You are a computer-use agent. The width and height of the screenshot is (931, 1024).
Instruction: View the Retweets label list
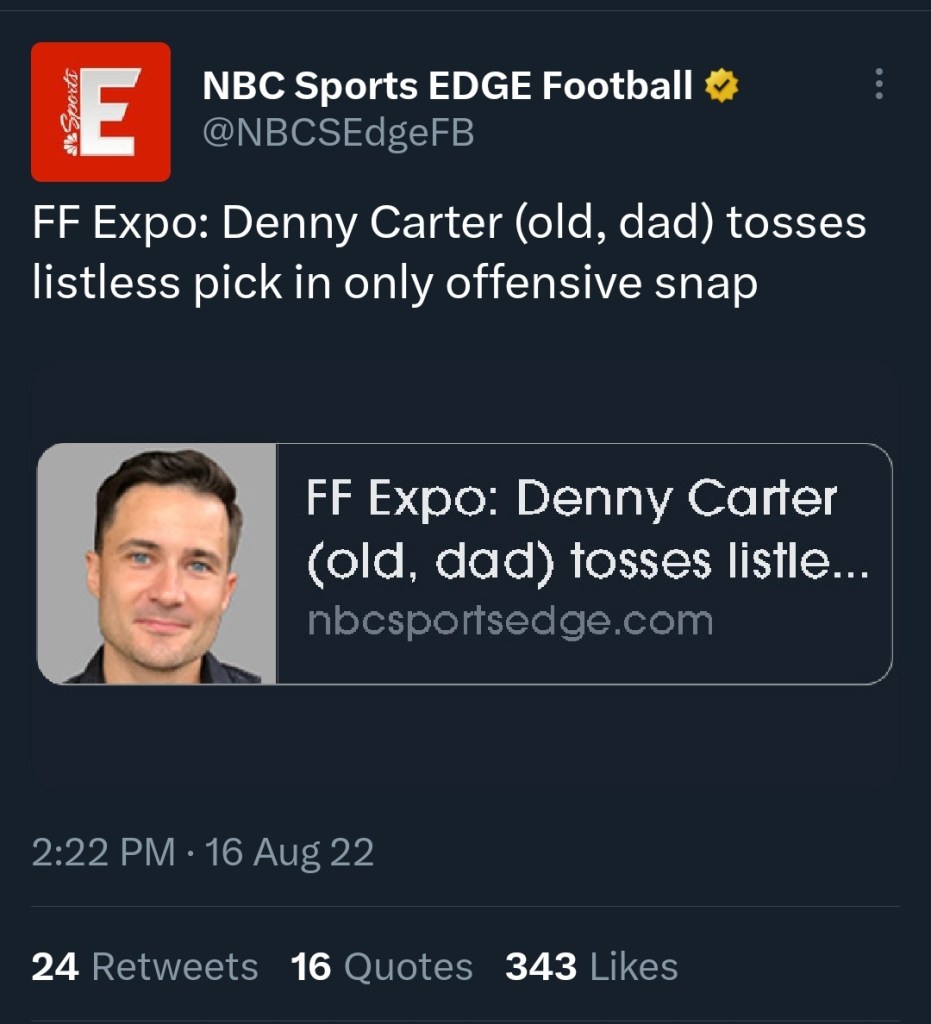coord(175,967)
